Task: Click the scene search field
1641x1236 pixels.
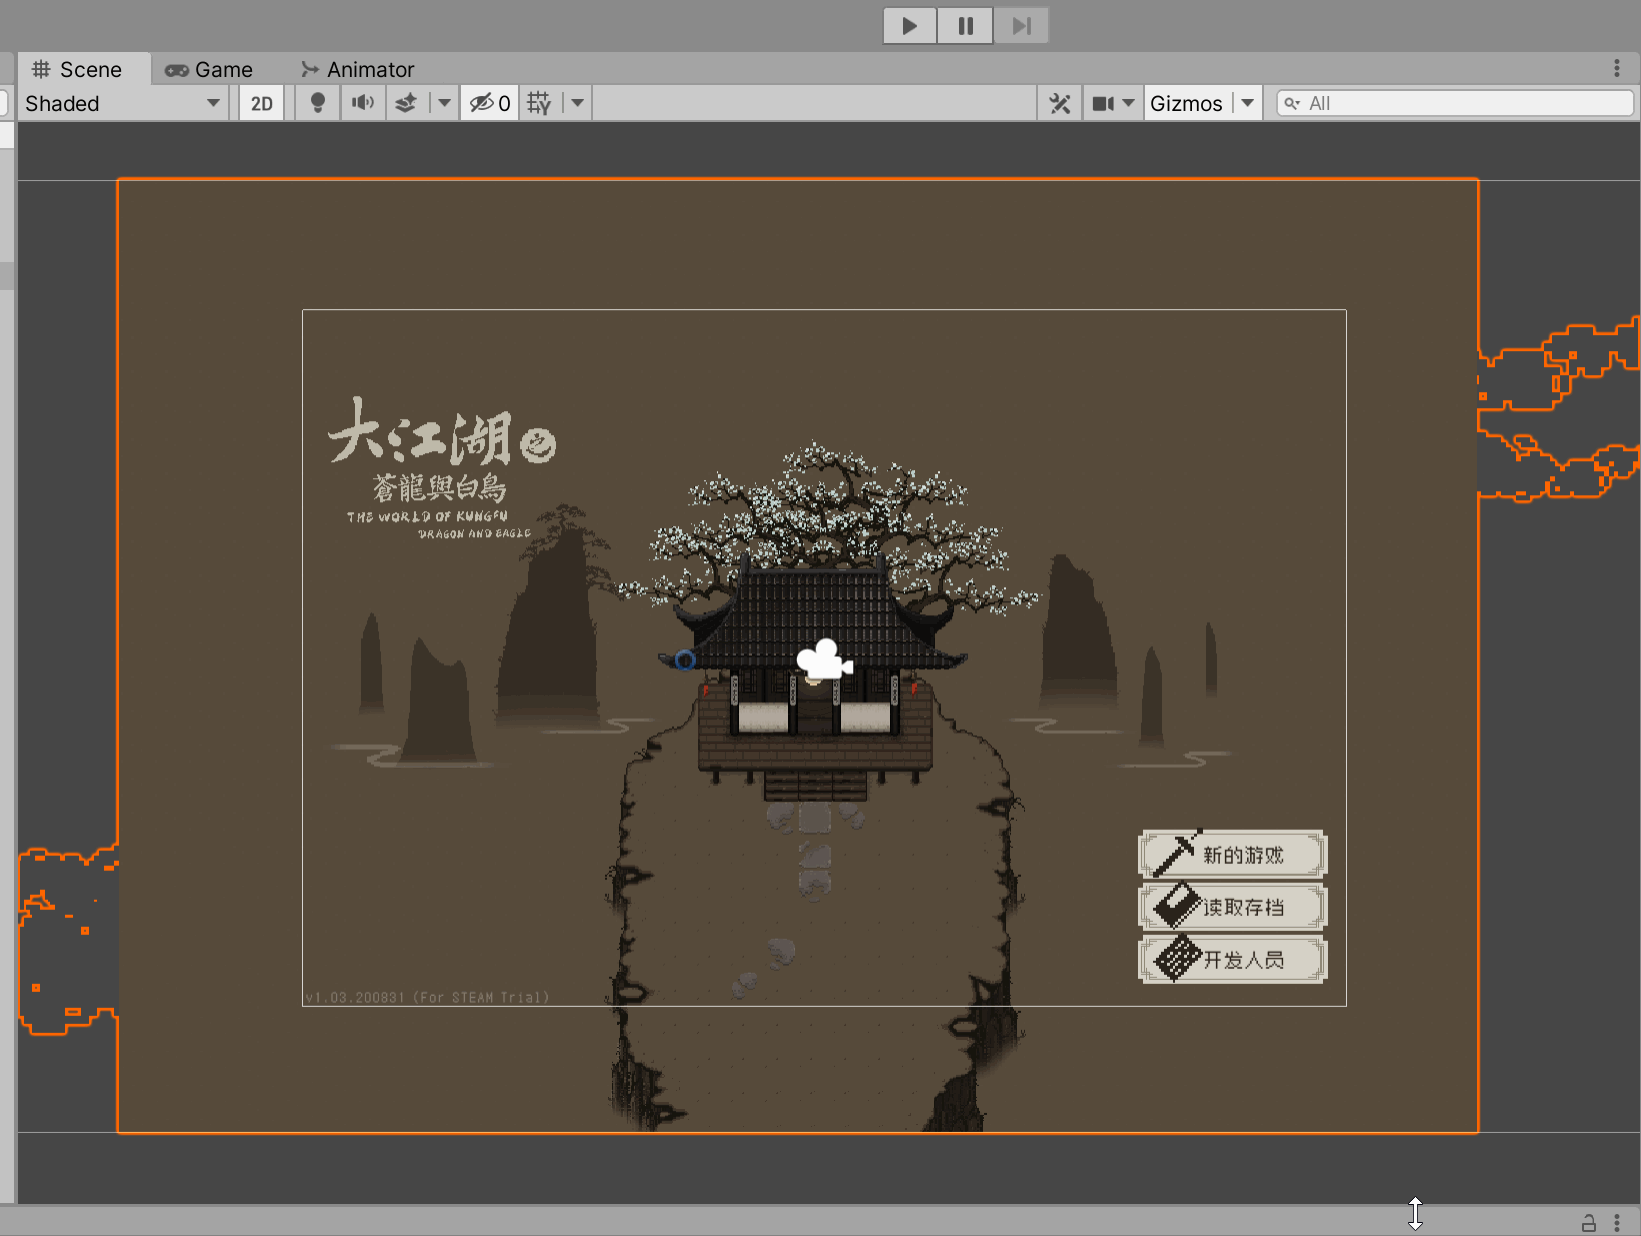Action: point(1455,103)
